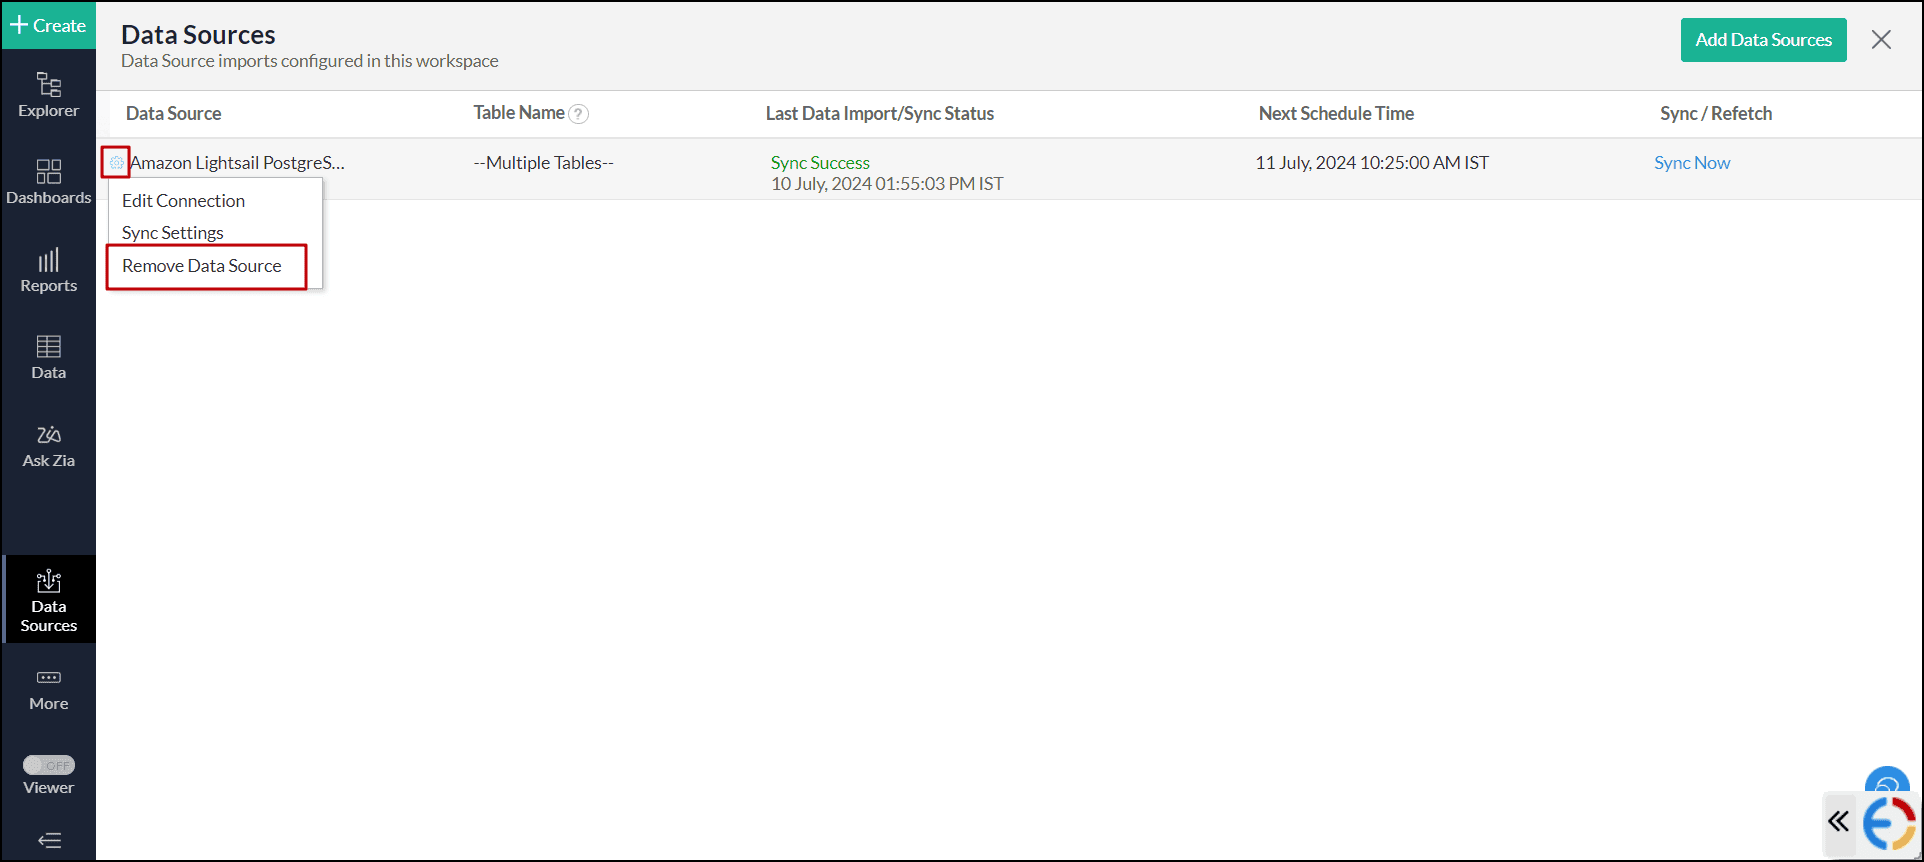This screenshot has height=862, width=1924.
Task: Open Dashboards in the sidebar
Action: [x=48, y=182]
